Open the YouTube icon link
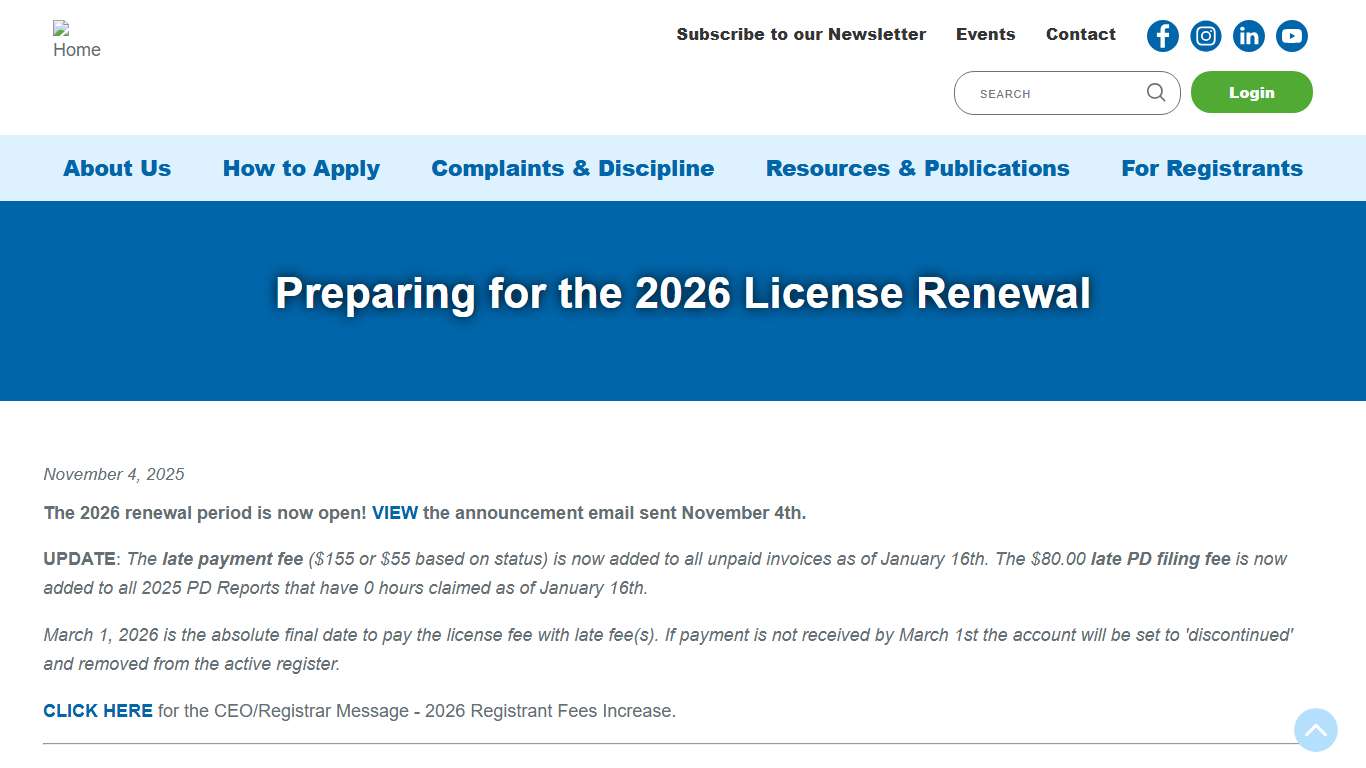This screenshot has width=1366, height=768. (x=1291, y=35)
